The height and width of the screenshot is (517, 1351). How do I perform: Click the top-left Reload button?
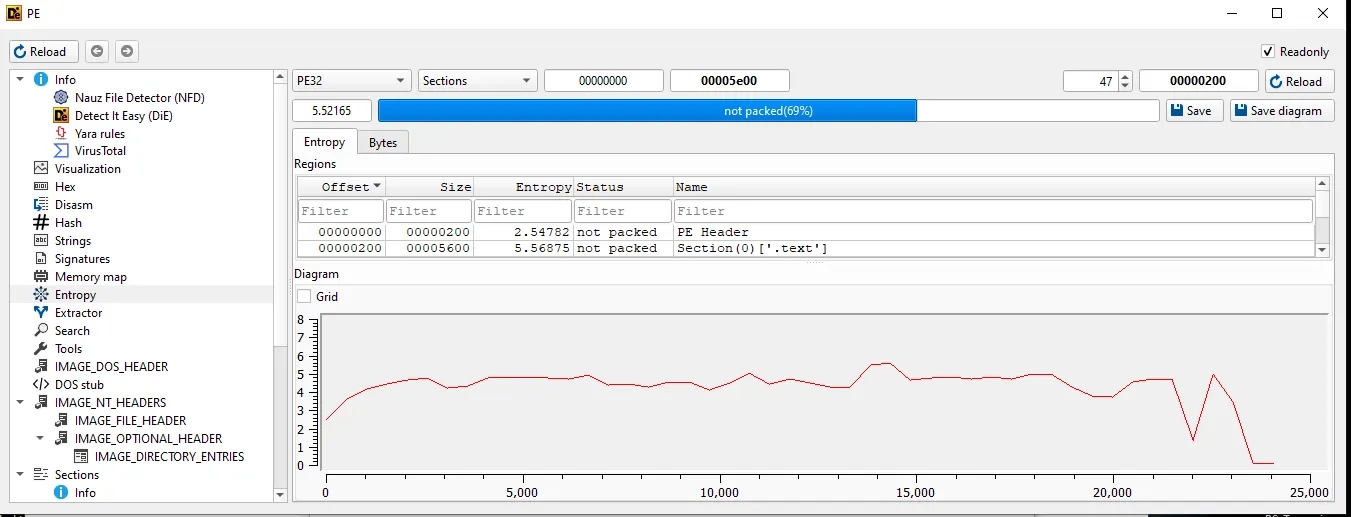click(x=40, y=52)
